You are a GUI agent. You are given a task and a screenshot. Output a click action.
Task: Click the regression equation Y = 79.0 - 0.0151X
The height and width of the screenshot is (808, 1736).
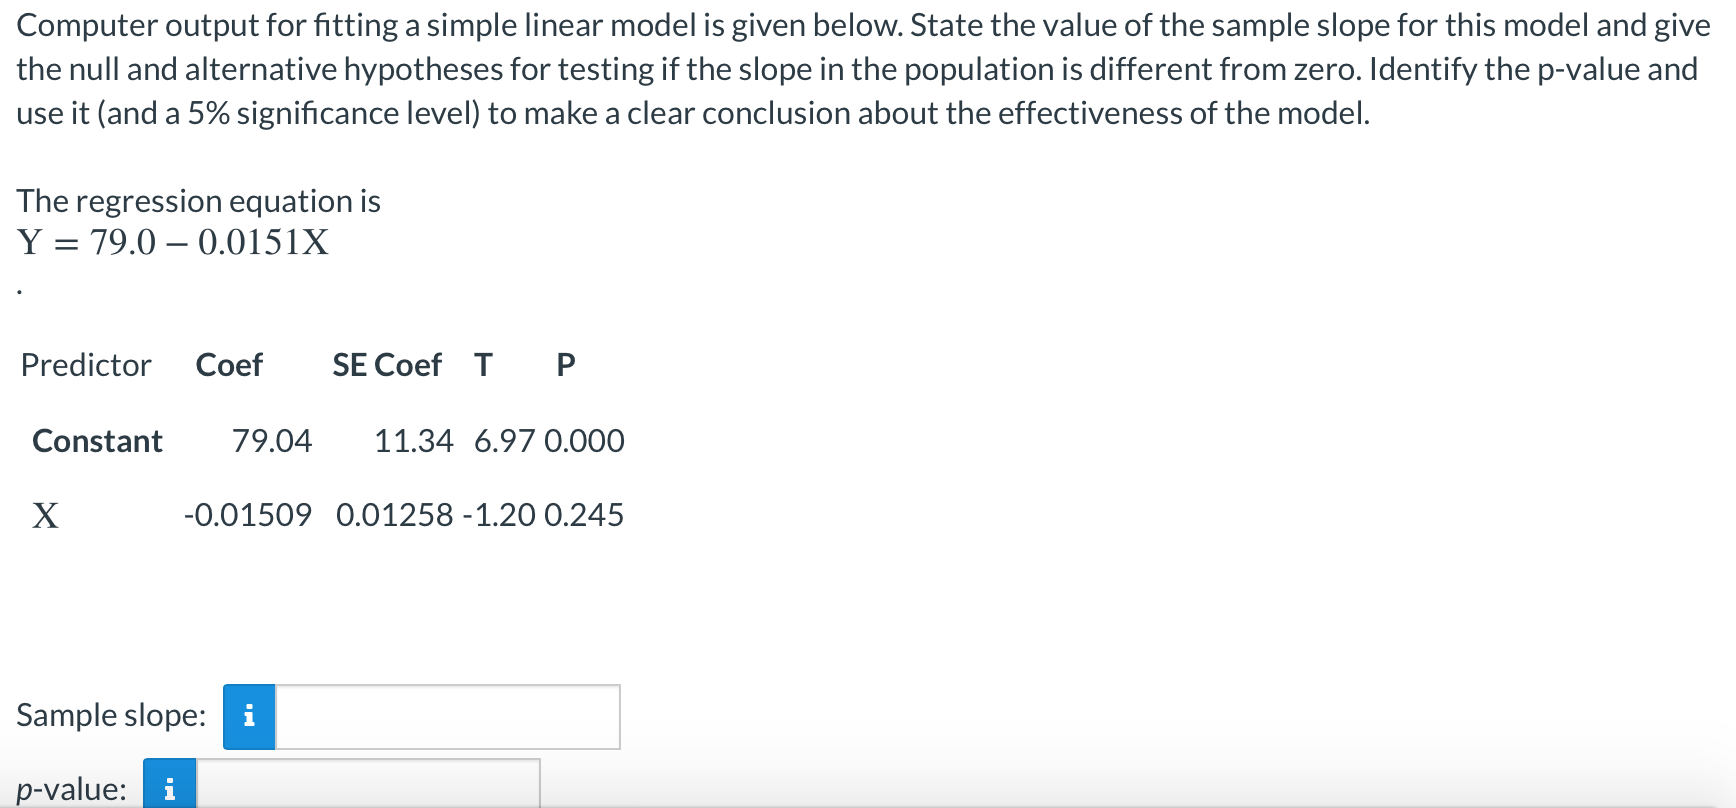[172, 242]
